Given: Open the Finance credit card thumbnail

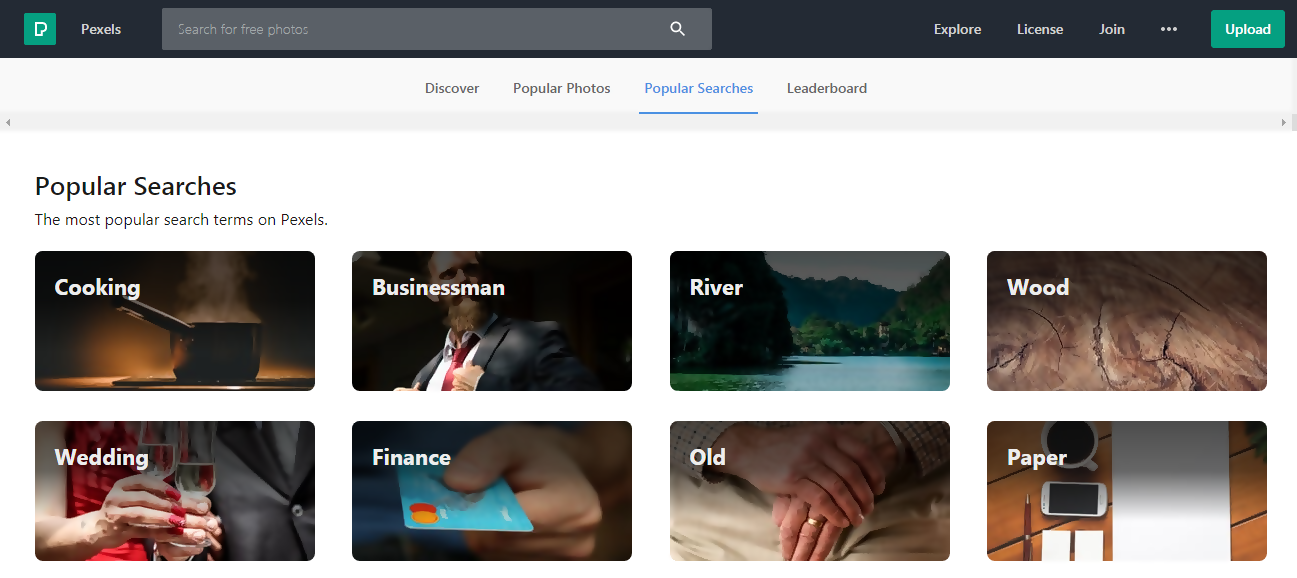Looking at the screenshot, I should [492, 491].
